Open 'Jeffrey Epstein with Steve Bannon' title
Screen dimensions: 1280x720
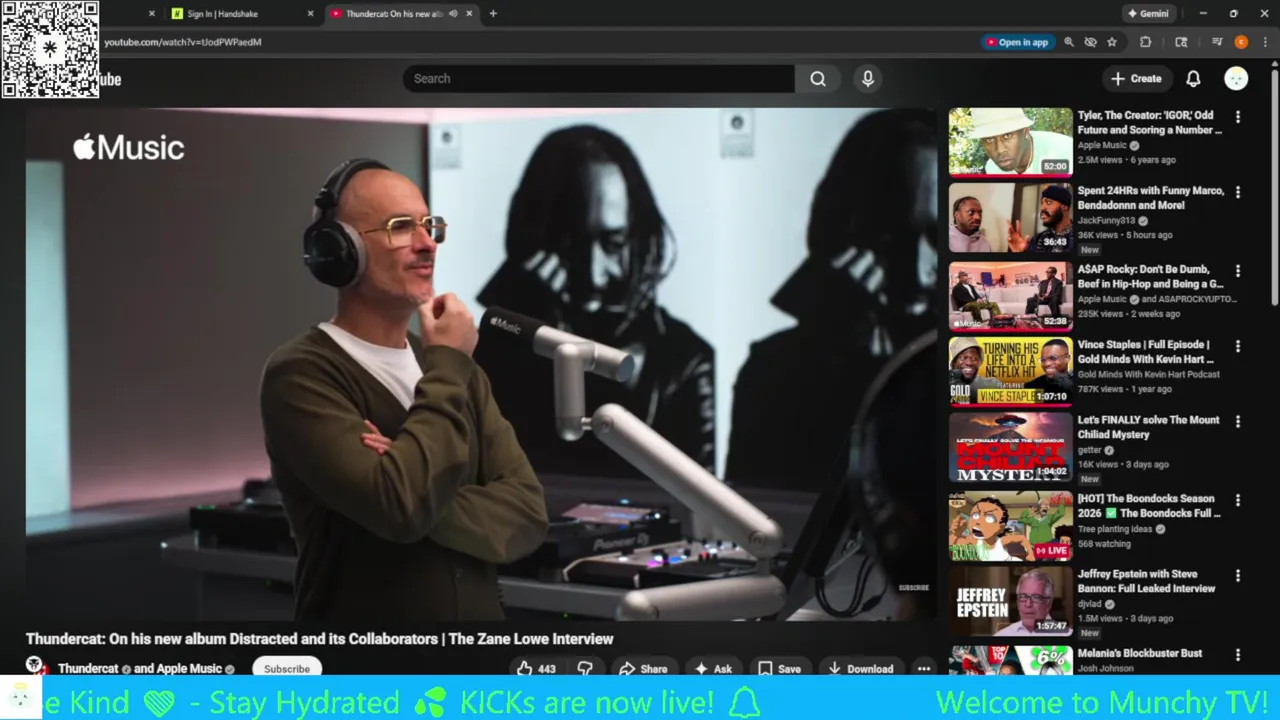[x=1146, y=581]
